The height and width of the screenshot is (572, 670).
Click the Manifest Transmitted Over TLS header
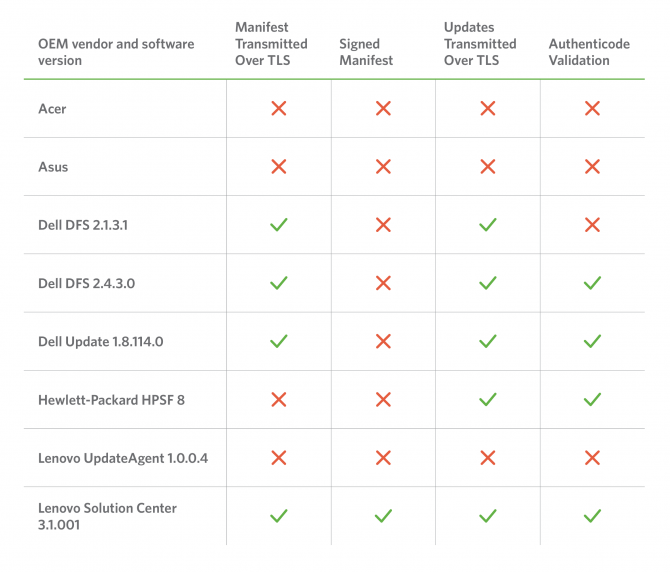point(271,44)
